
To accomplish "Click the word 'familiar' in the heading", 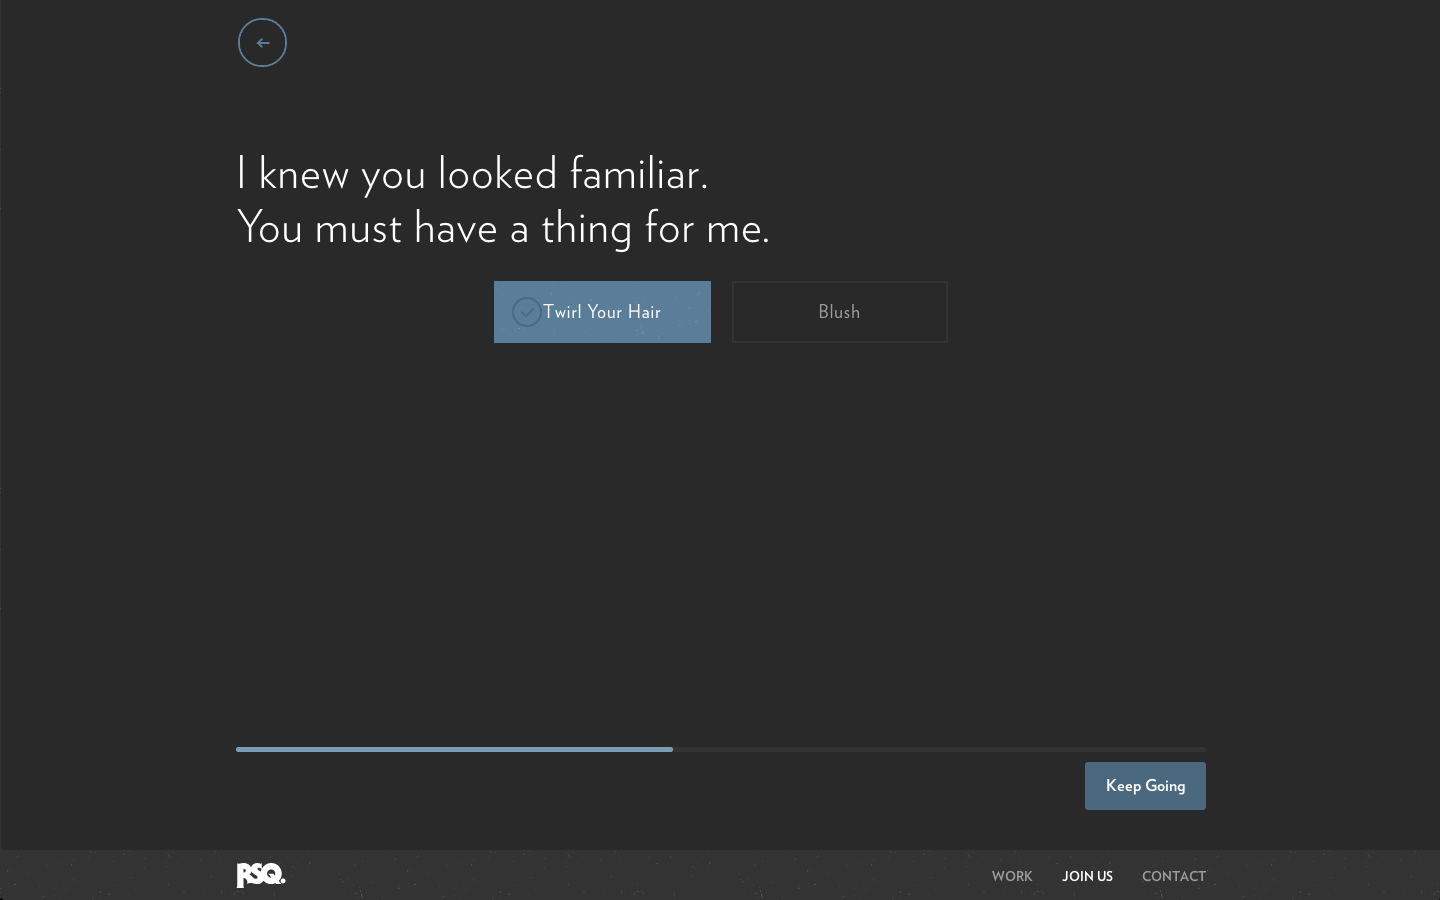I will pyautogui.click(x=638, y=174).
